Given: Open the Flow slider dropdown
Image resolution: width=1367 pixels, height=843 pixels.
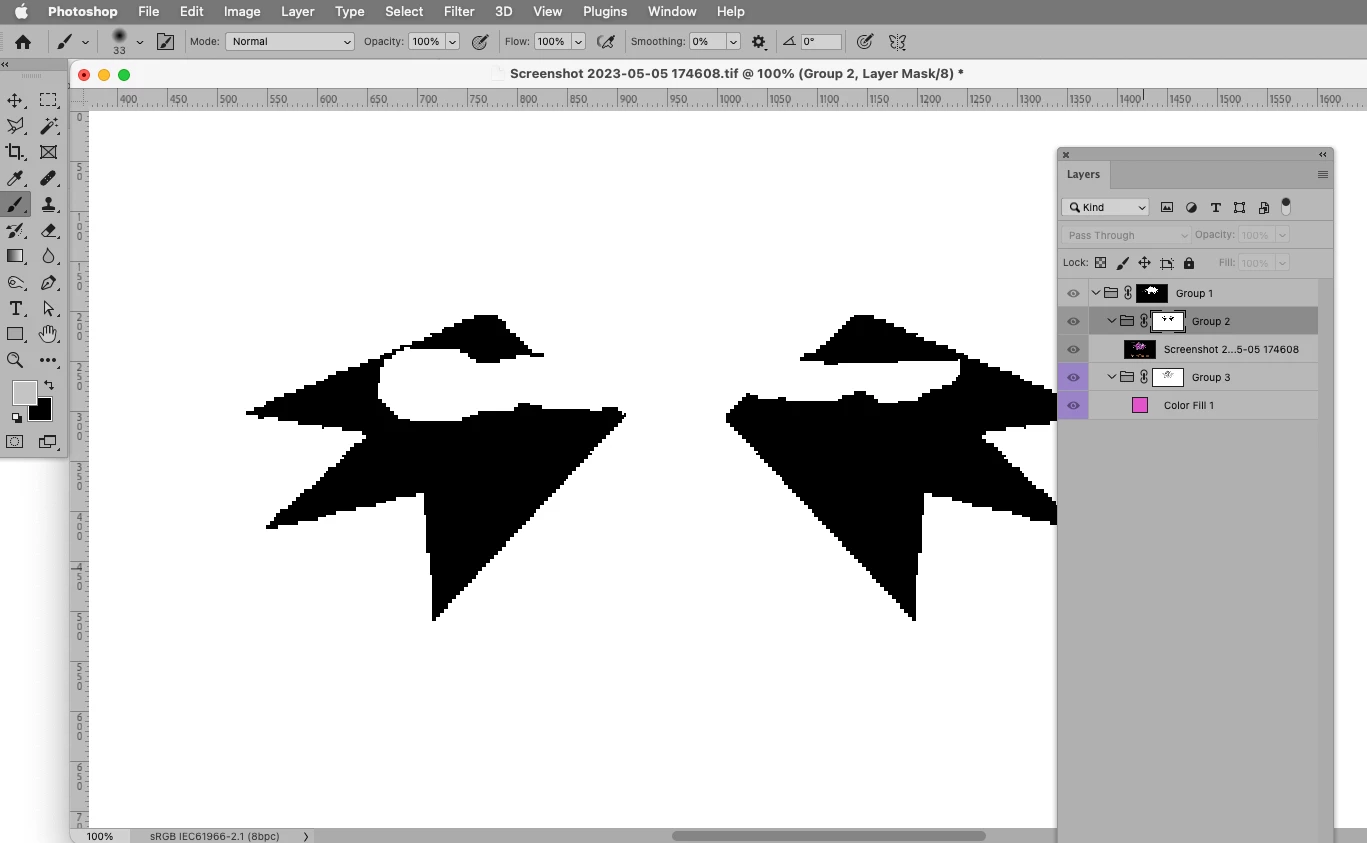Looking at the screenshot, I should (x=578, y=42).
